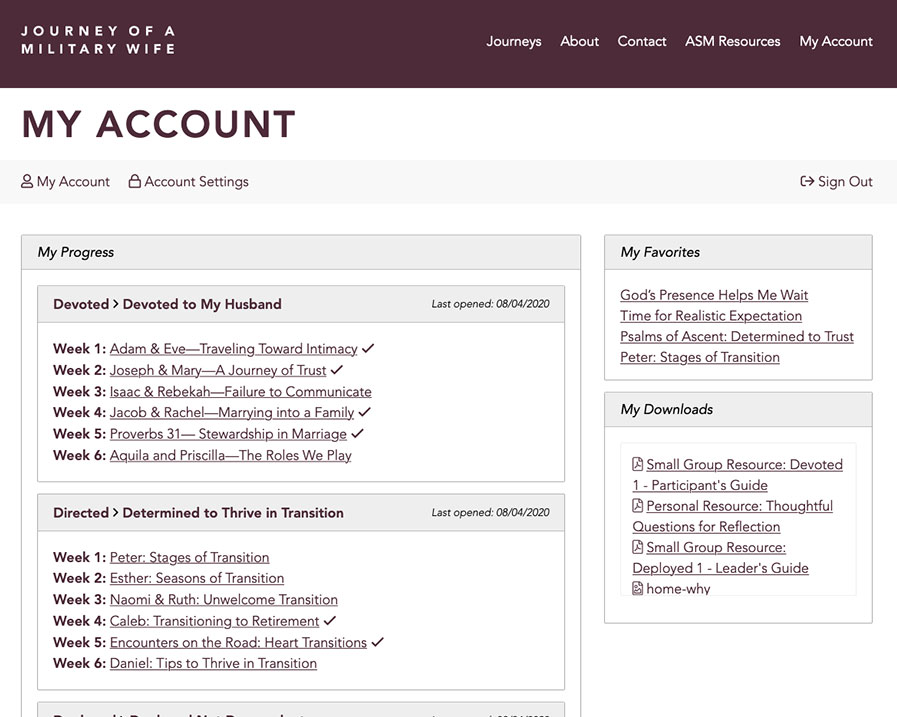The height and width of the screenshot is (717, 897).
Task: Click the PDF icon for Thoughtful Questions for Reflection
Action: [x=636, y=506]
